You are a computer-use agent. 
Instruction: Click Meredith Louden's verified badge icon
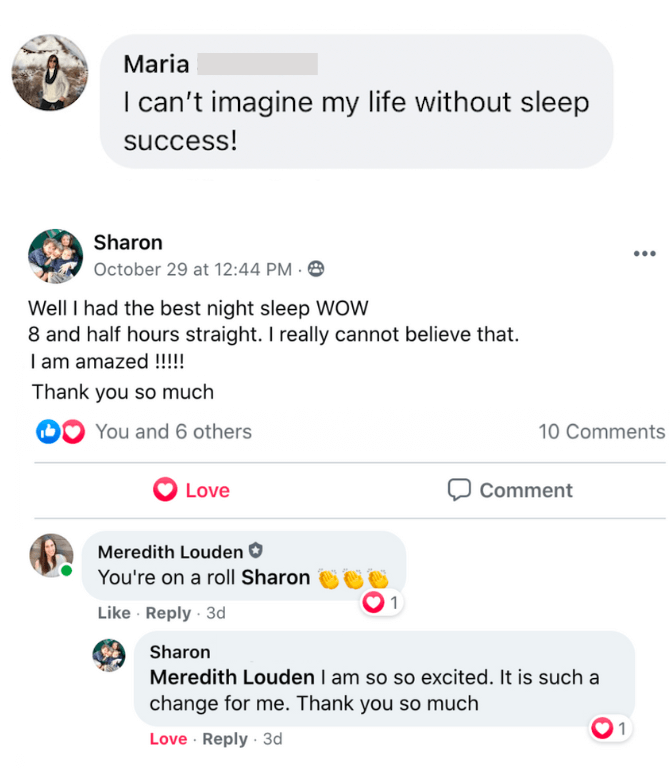tap(255, 552)
